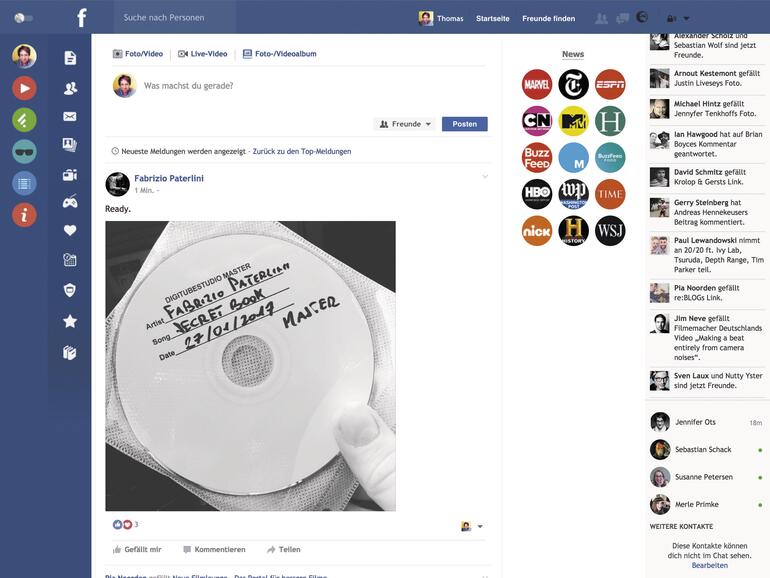Screen dimensions: 770x578
Task: Open the Washington Post news icon
Action: tap(573, 194)
